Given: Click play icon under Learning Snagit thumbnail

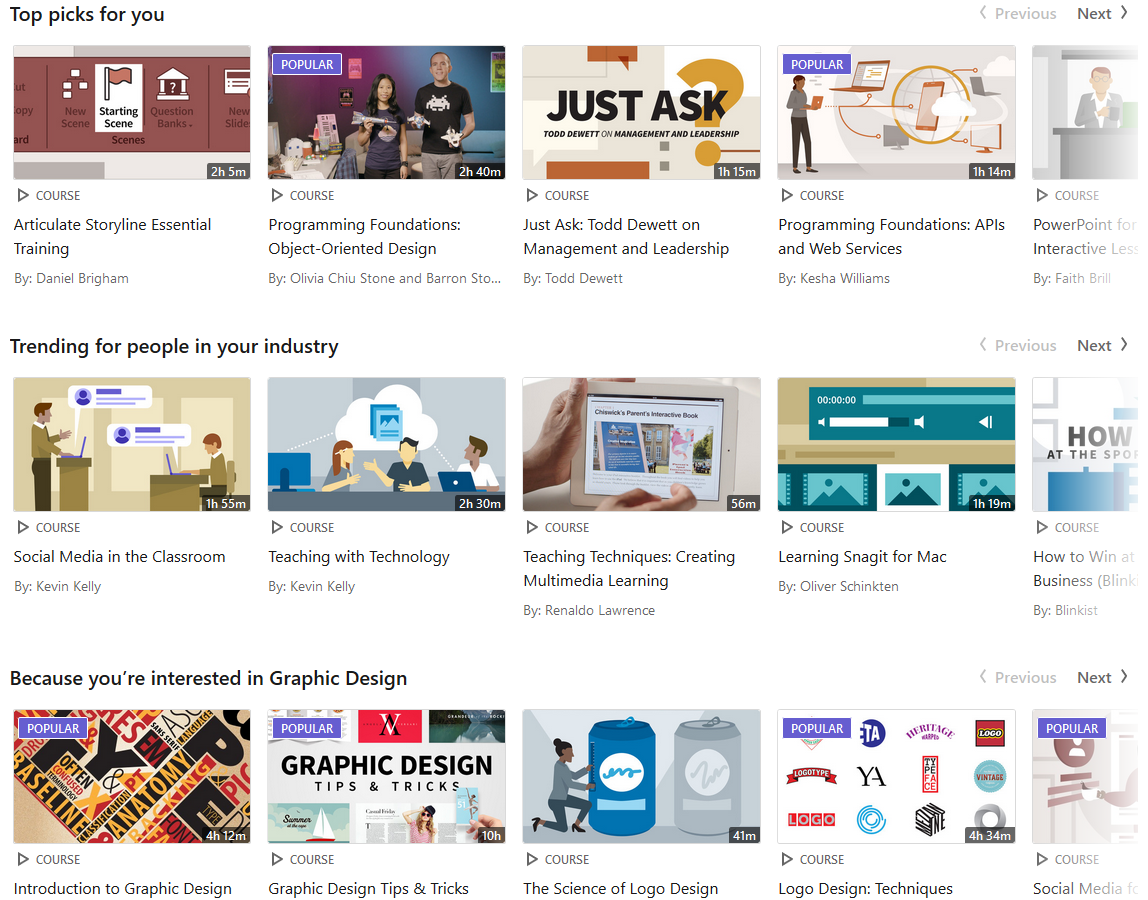Looking at the screenshot, I should click(787, 527).
